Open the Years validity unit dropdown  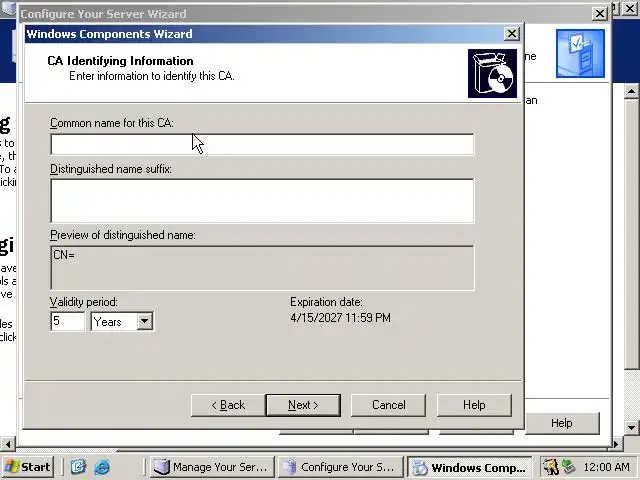click(144, 321)
